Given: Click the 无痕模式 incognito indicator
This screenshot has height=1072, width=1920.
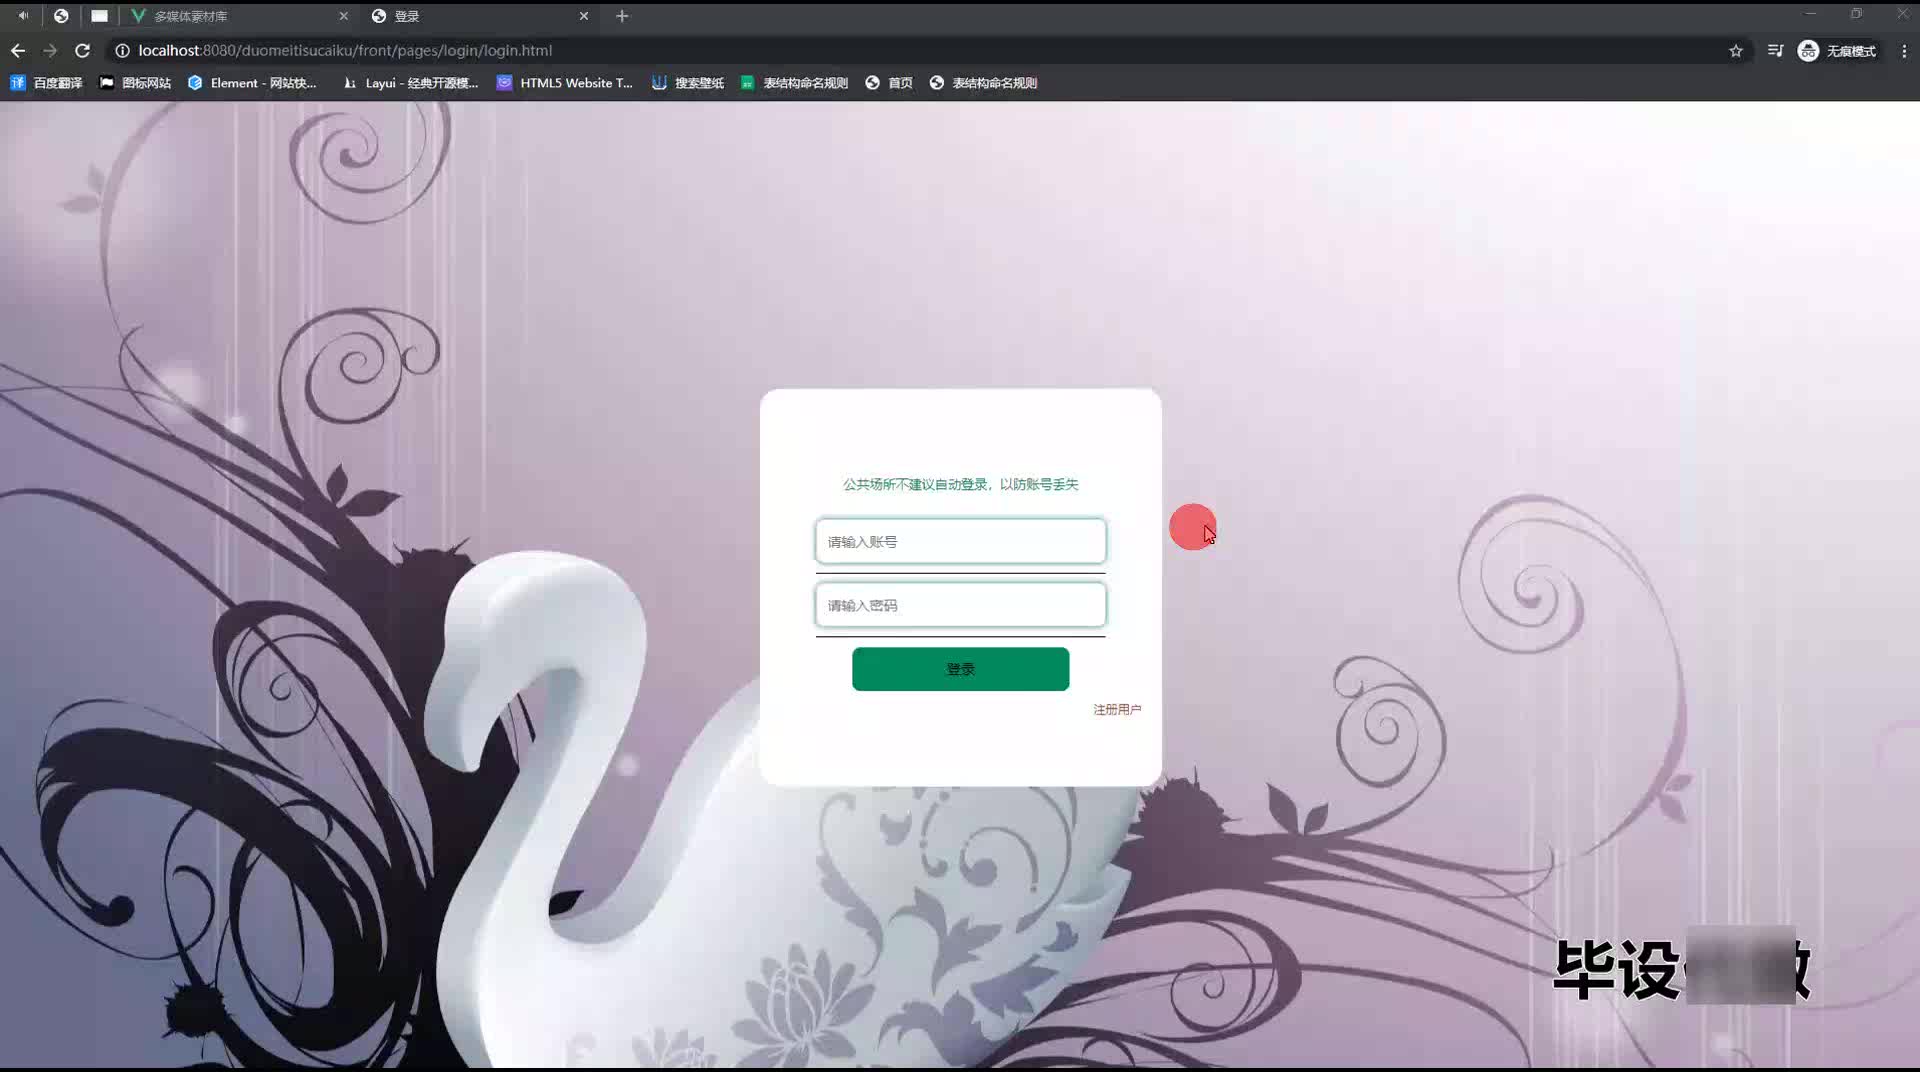Looking at the screenshot, I should point(1837,50).
